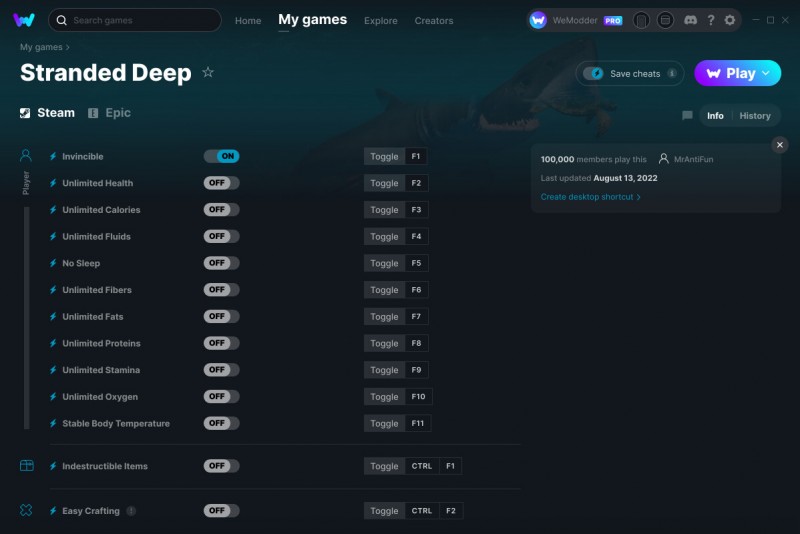Turn off the Invincible toggle
This screenshot has height=534, width=800.
tap(221, 156)
